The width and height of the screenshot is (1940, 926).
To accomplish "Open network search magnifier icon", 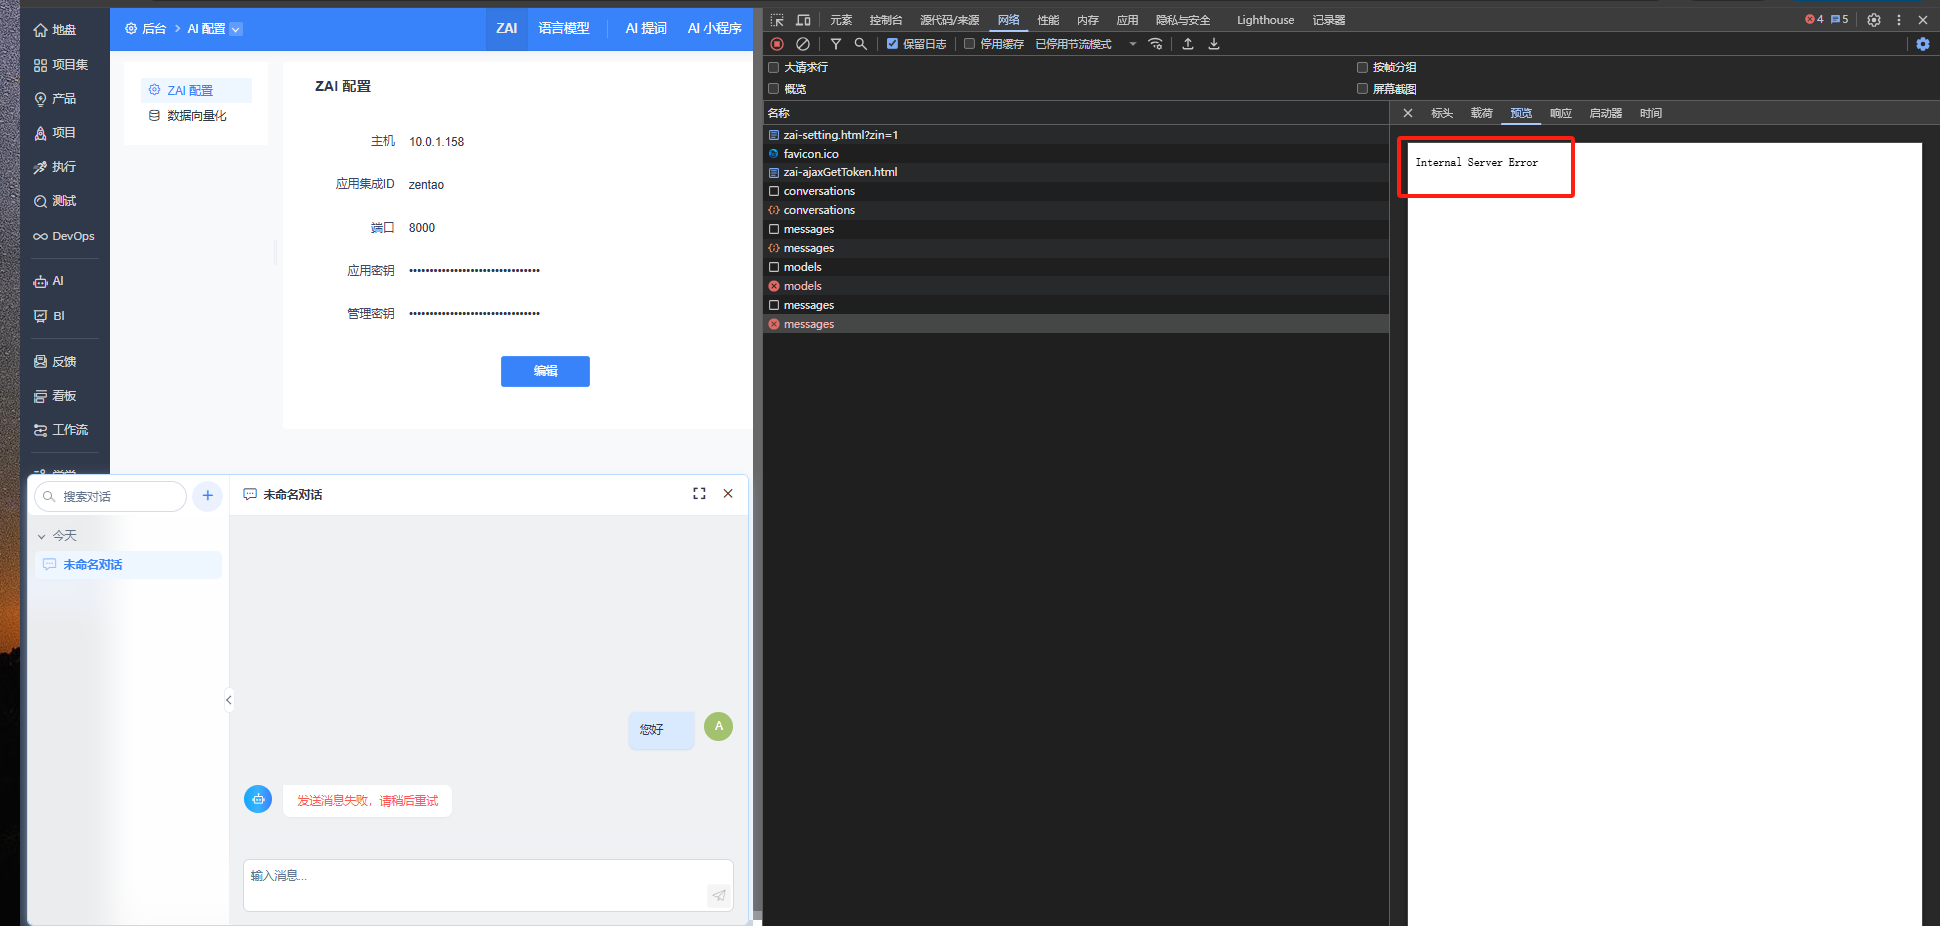I will 861,44.
